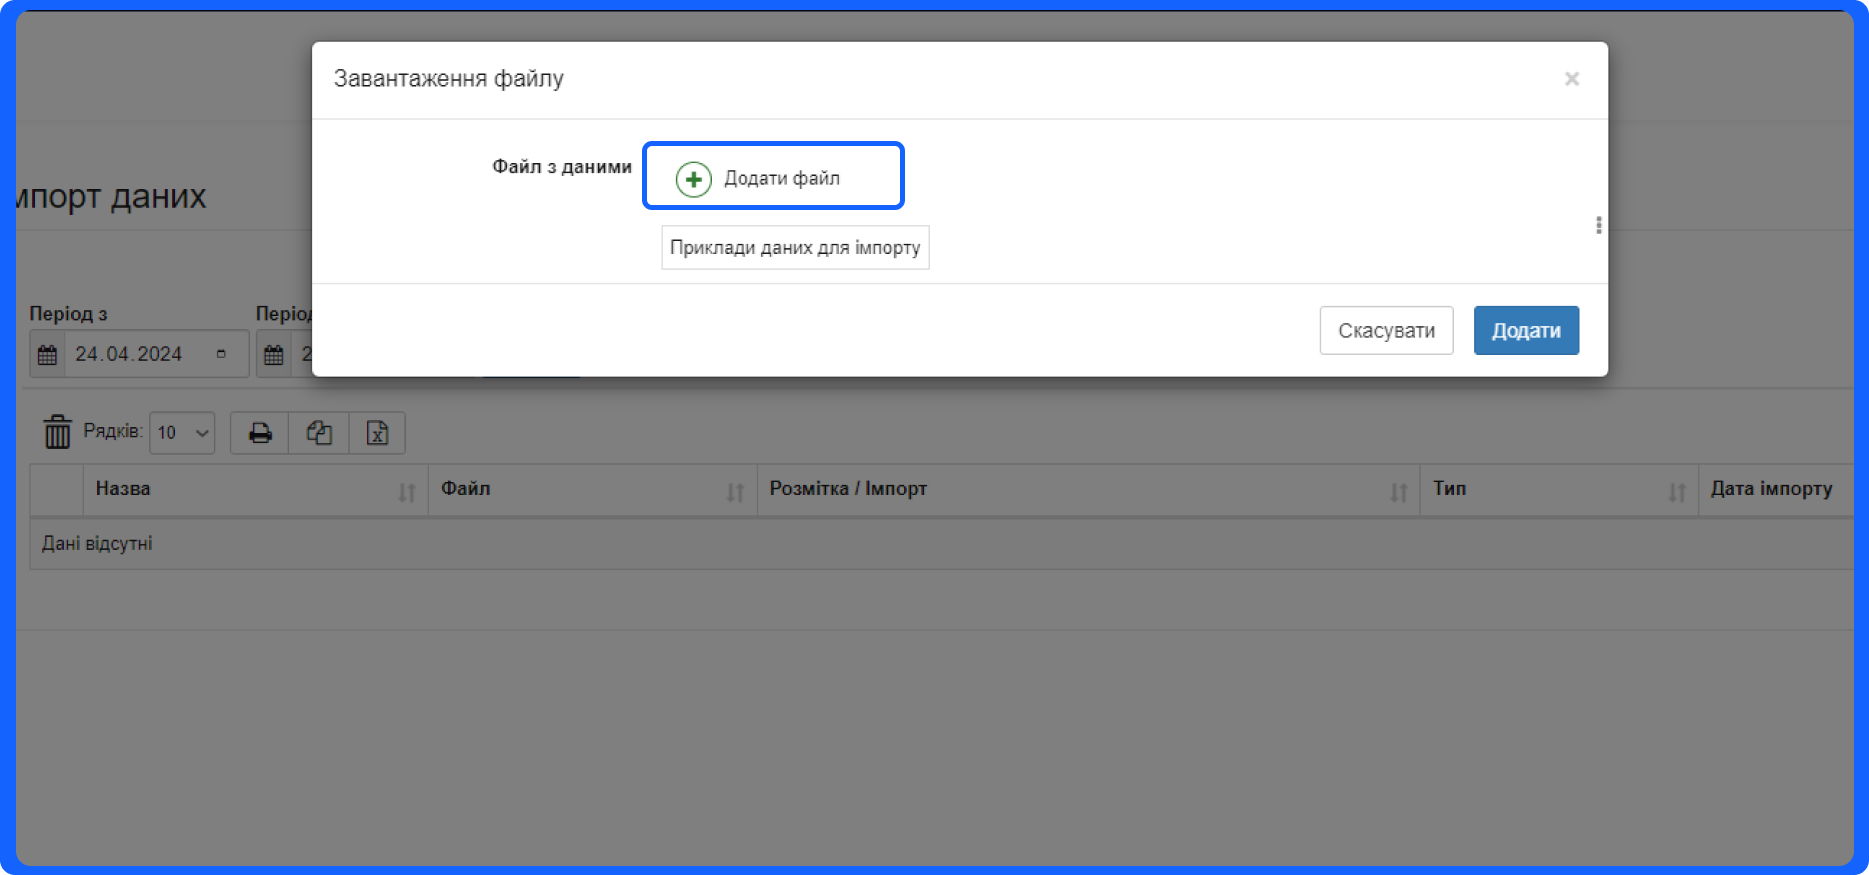Image resolution: width=1869 pixels, height=875 pixels.
Task: Click the print icon button
Action: coord(260,433)
